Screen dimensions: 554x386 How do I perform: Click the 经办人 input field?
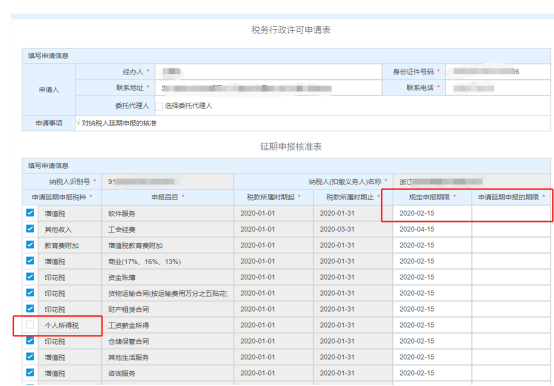pyautogui.click(x=268, y=72)
